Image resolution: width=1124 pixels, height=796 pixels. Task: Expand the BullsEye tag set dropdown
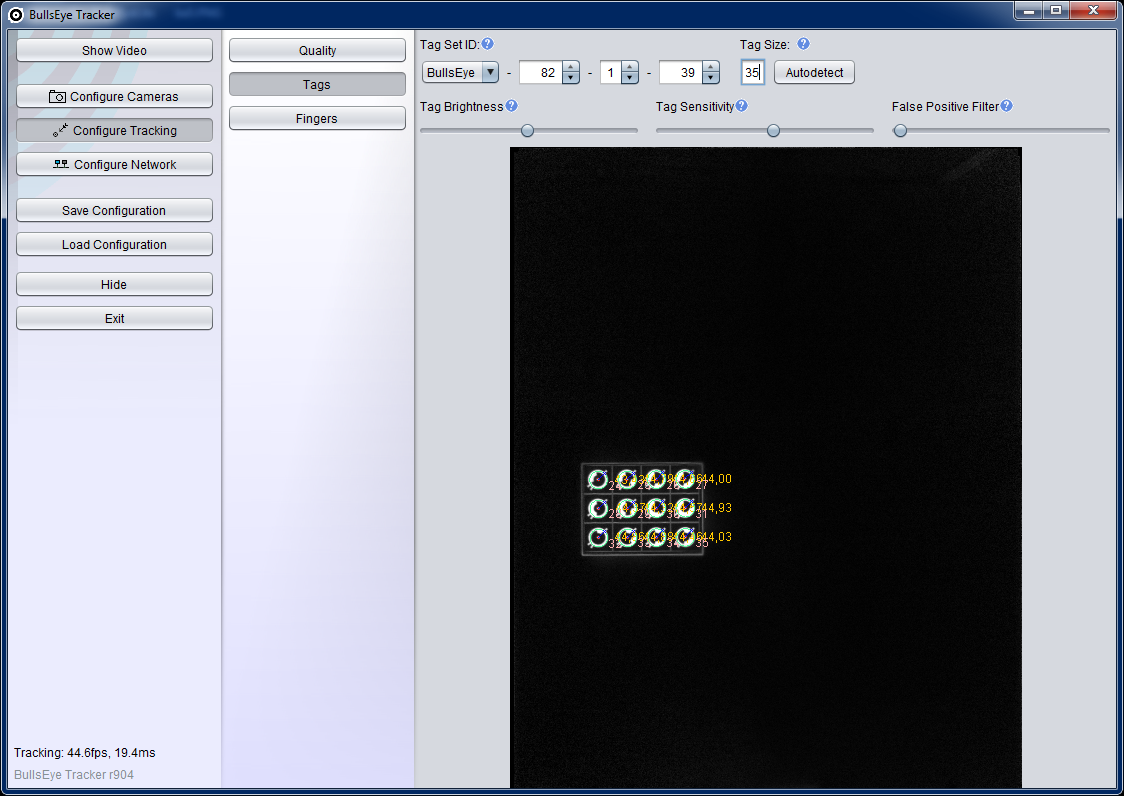pos(489,73)
